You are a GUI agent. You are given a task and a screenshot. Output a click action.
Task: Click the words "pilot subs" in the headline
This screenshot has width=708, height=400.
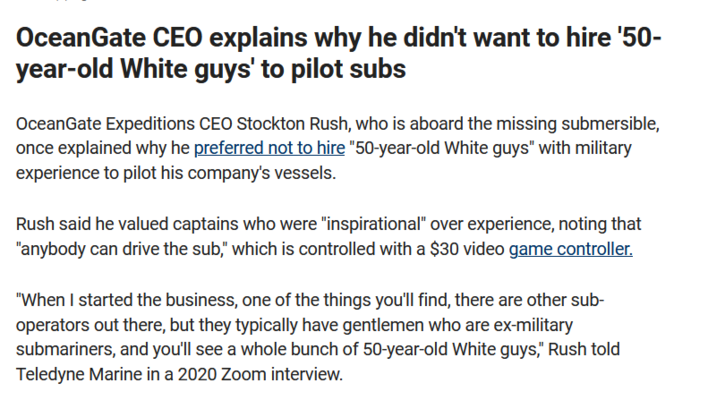(x=348, y=69)
